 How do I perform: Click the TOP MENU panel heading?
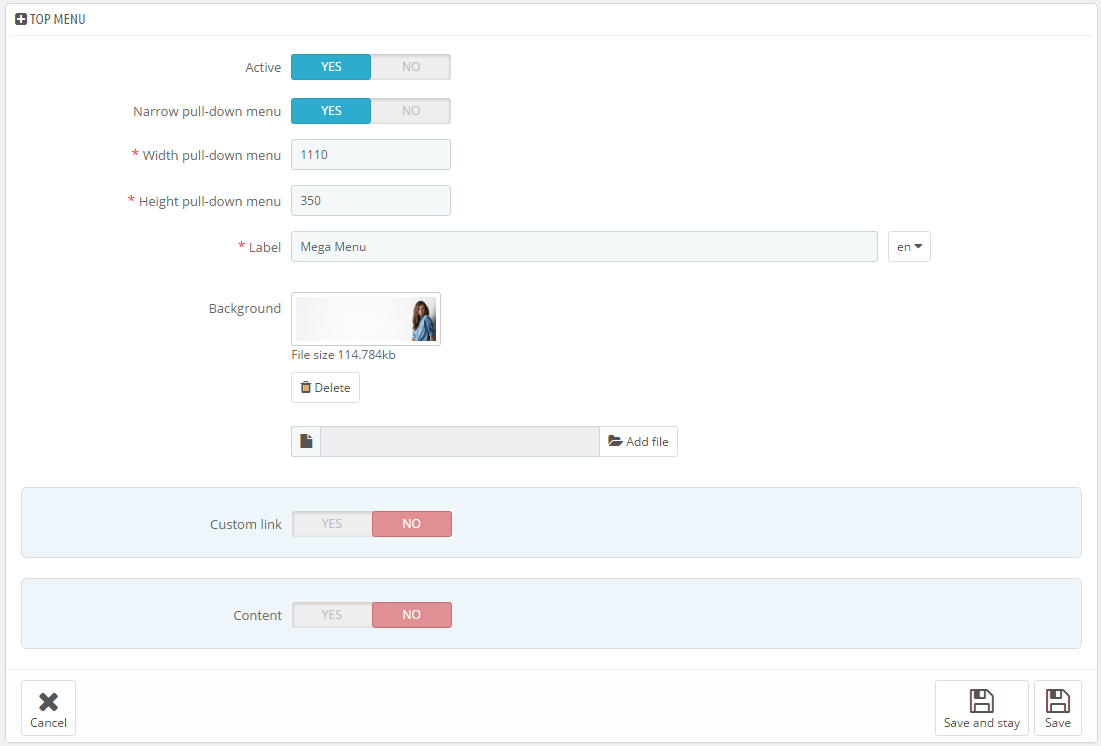[x=58, y=20]
